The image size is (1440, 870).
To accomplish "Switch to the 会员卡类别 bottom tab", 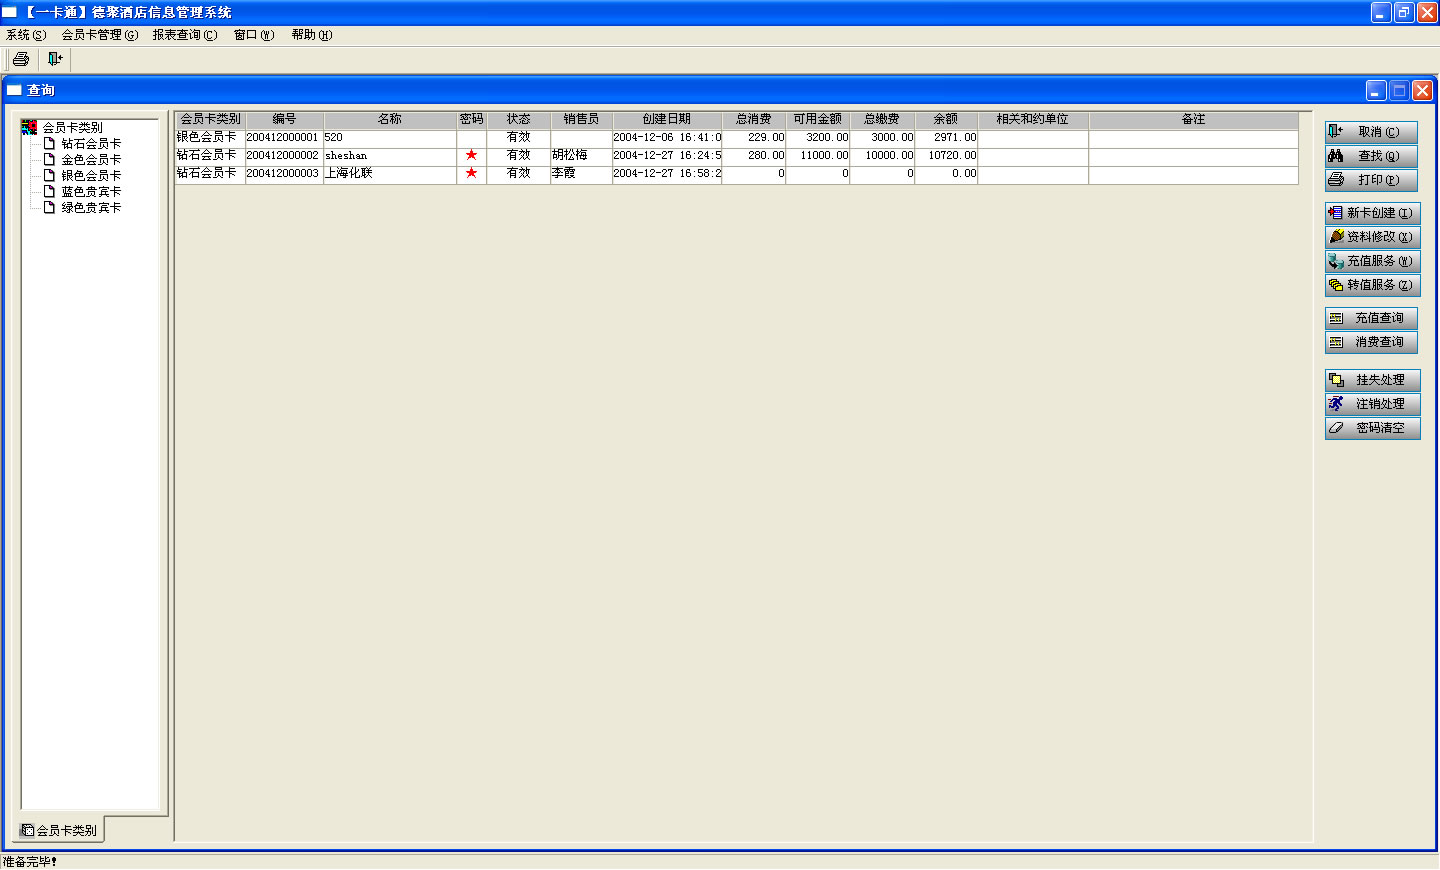I will (x=60, y=830).
